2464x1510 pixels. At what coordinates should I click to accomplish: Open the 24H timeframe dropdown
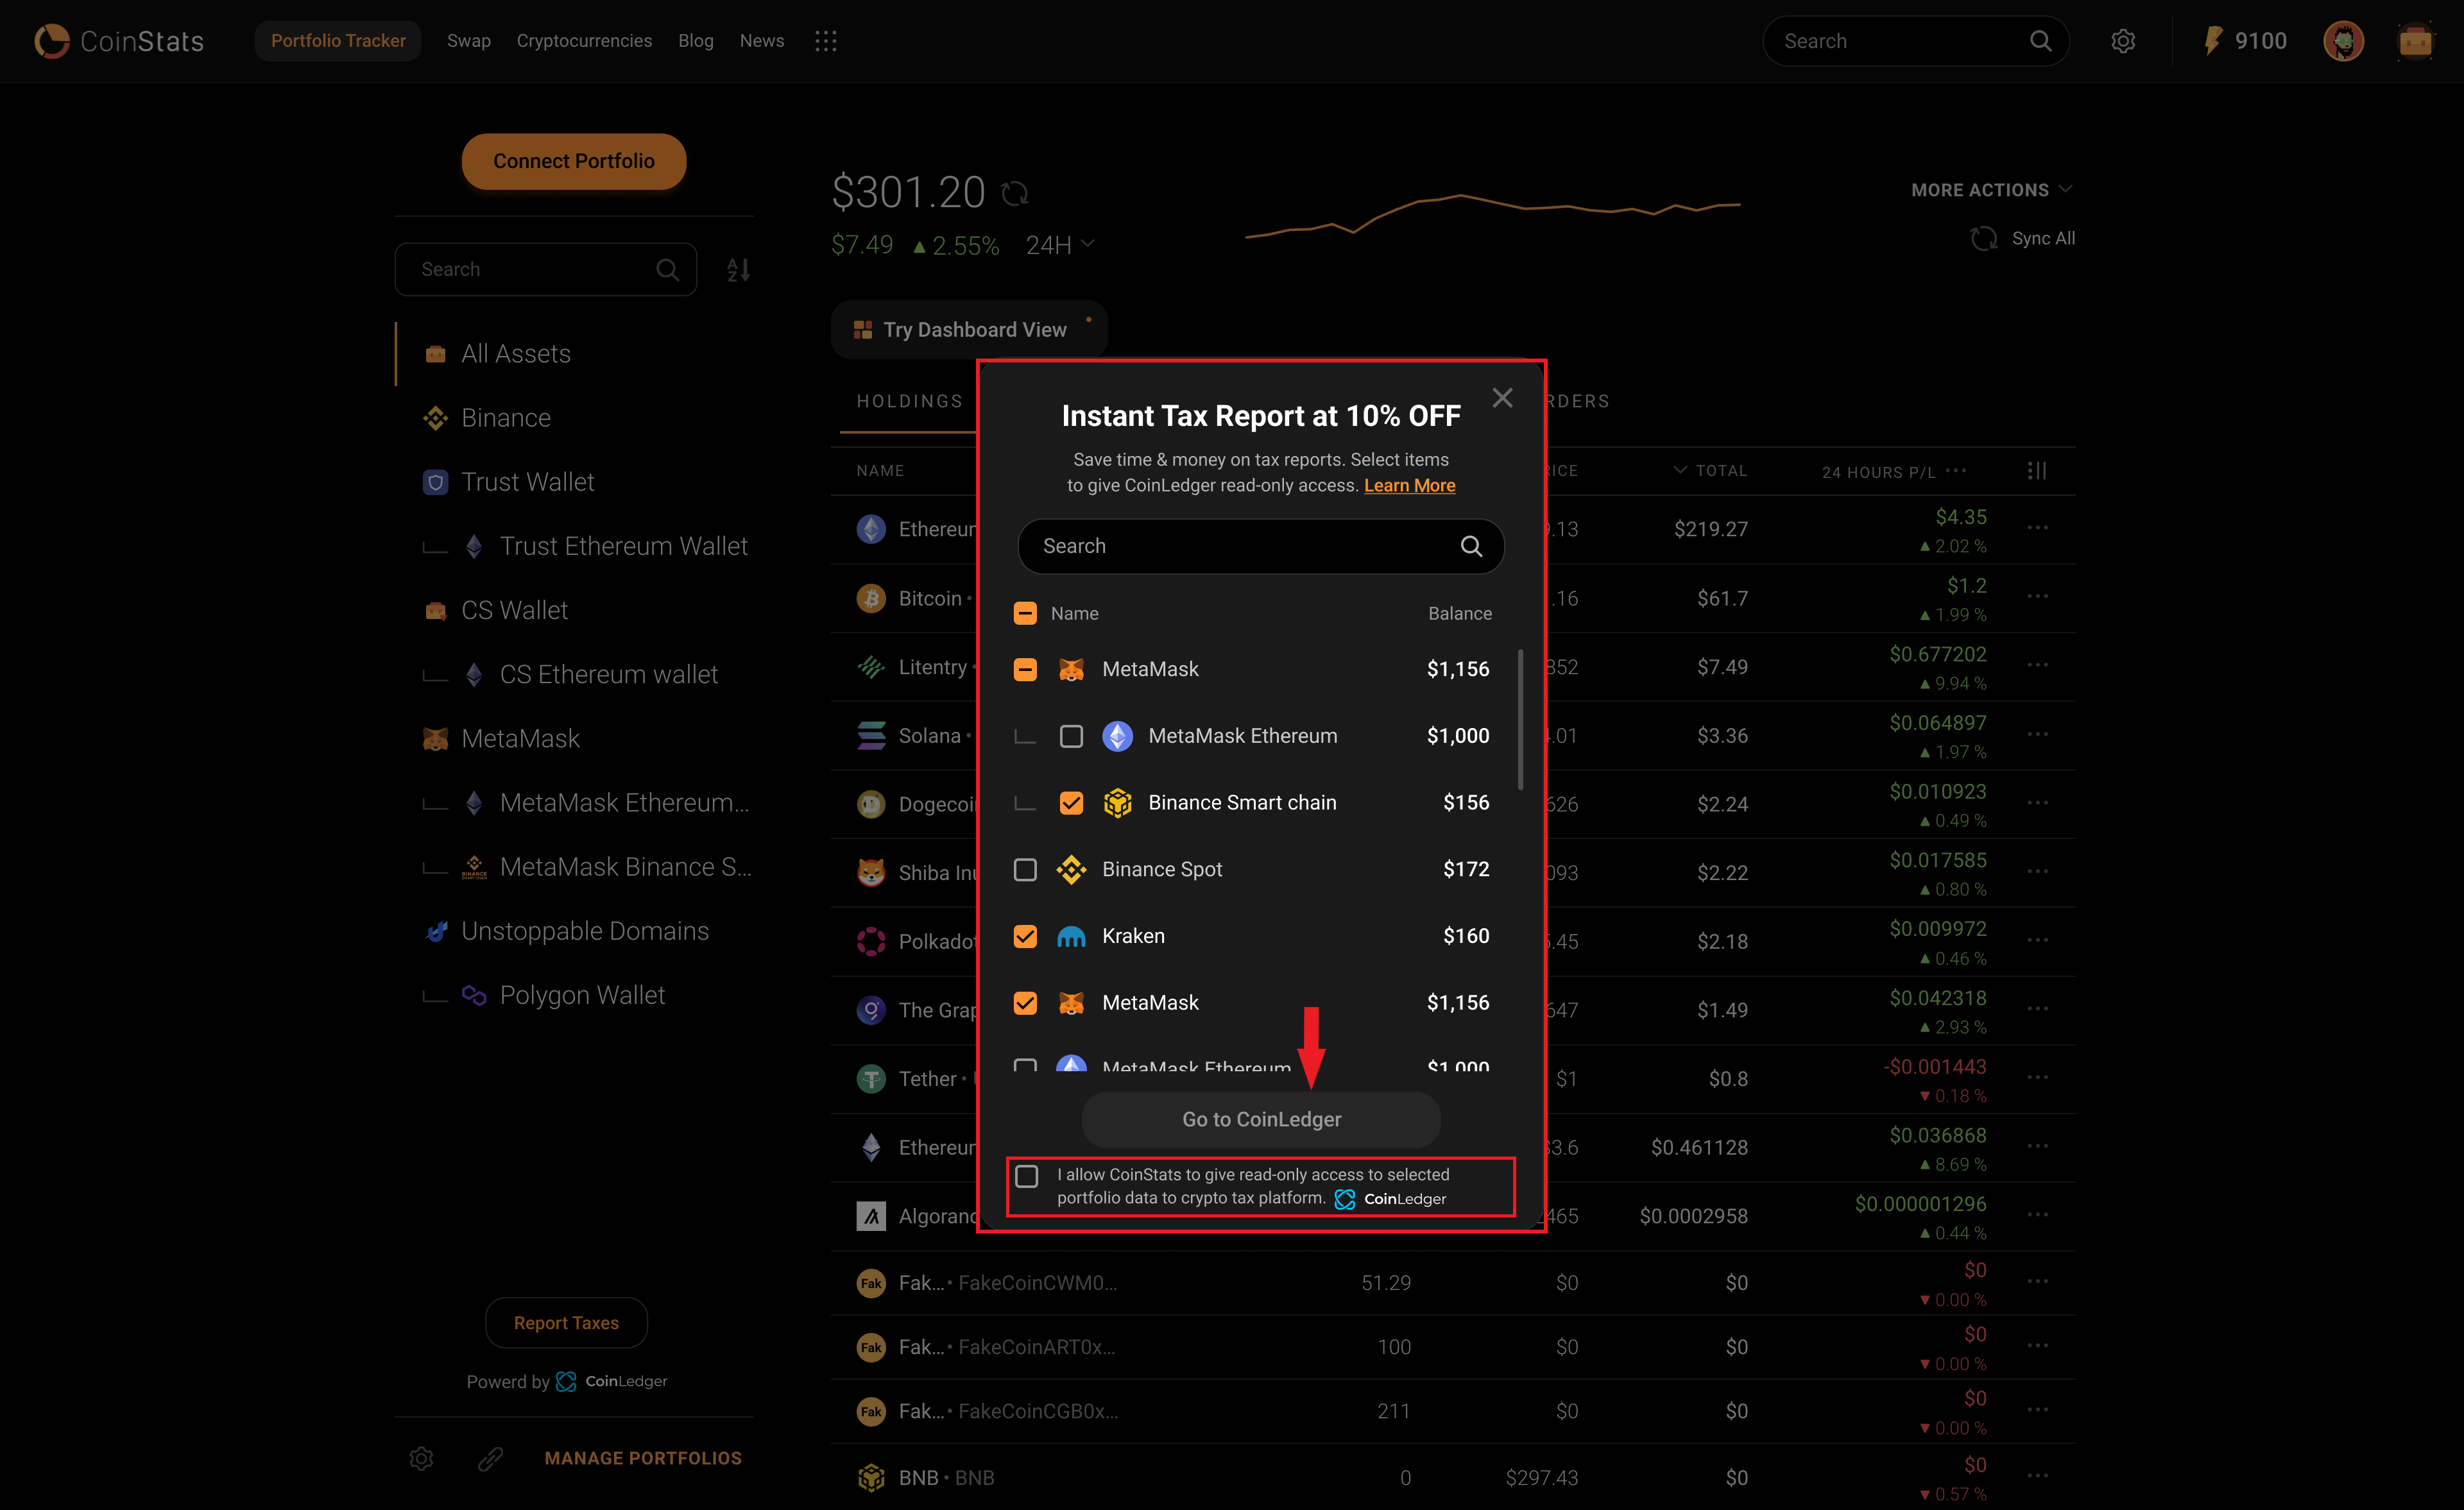point(1060,245)
